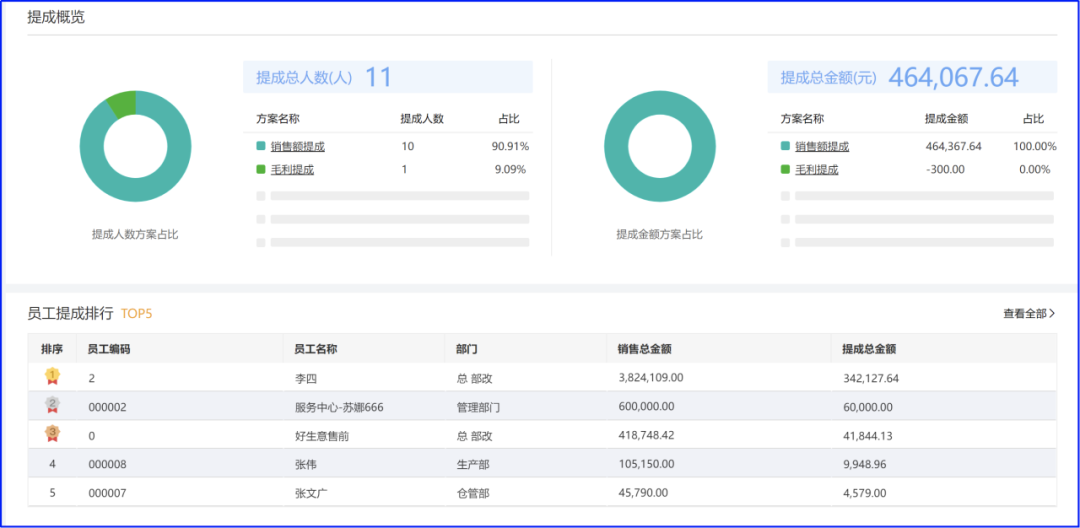Viewport: 1080px width, 528px height.
Task: Click the bronze third-place medal icon
Action: tap(52, 434)
